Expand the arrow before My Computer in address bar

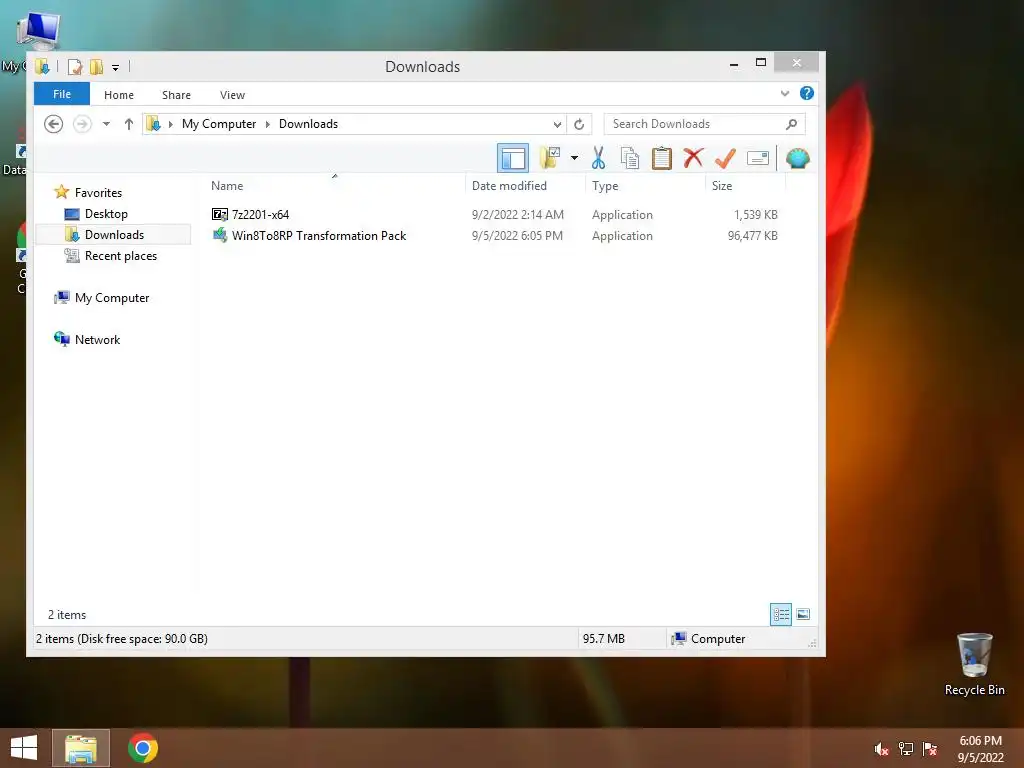(170, 123)
